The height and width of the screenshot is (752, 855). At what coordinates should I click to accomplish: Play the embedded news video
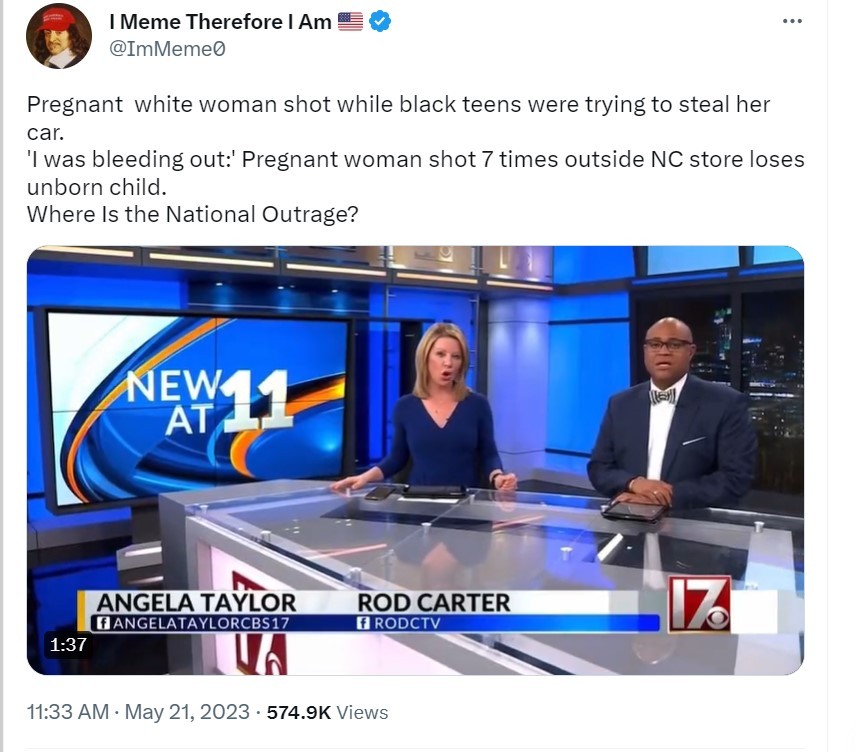point(415,460)
